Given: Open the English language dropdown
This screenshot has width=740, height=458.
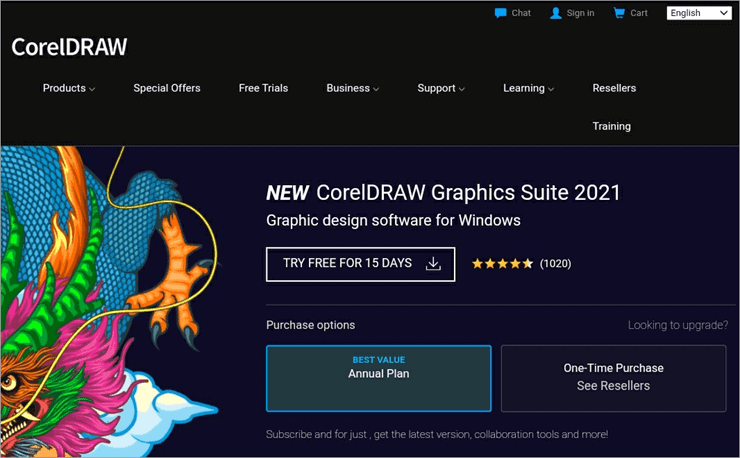Looking at the screenshot, I should (x=699, y=13).
